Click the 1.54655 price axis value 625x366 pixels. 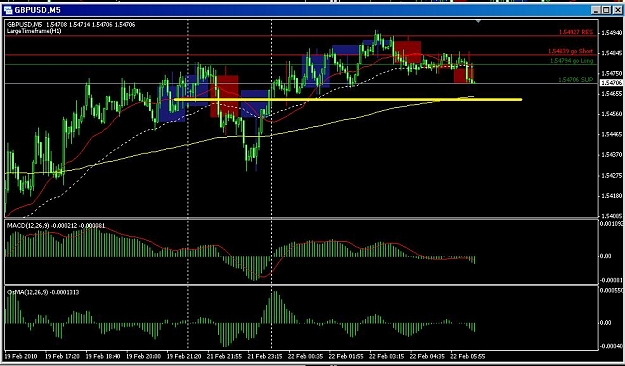[611, 94]
